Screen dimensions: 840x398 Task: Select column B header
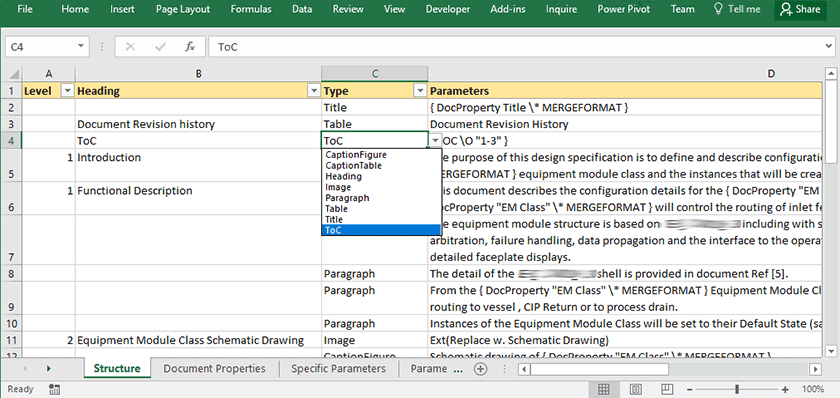tap(198, 74)
